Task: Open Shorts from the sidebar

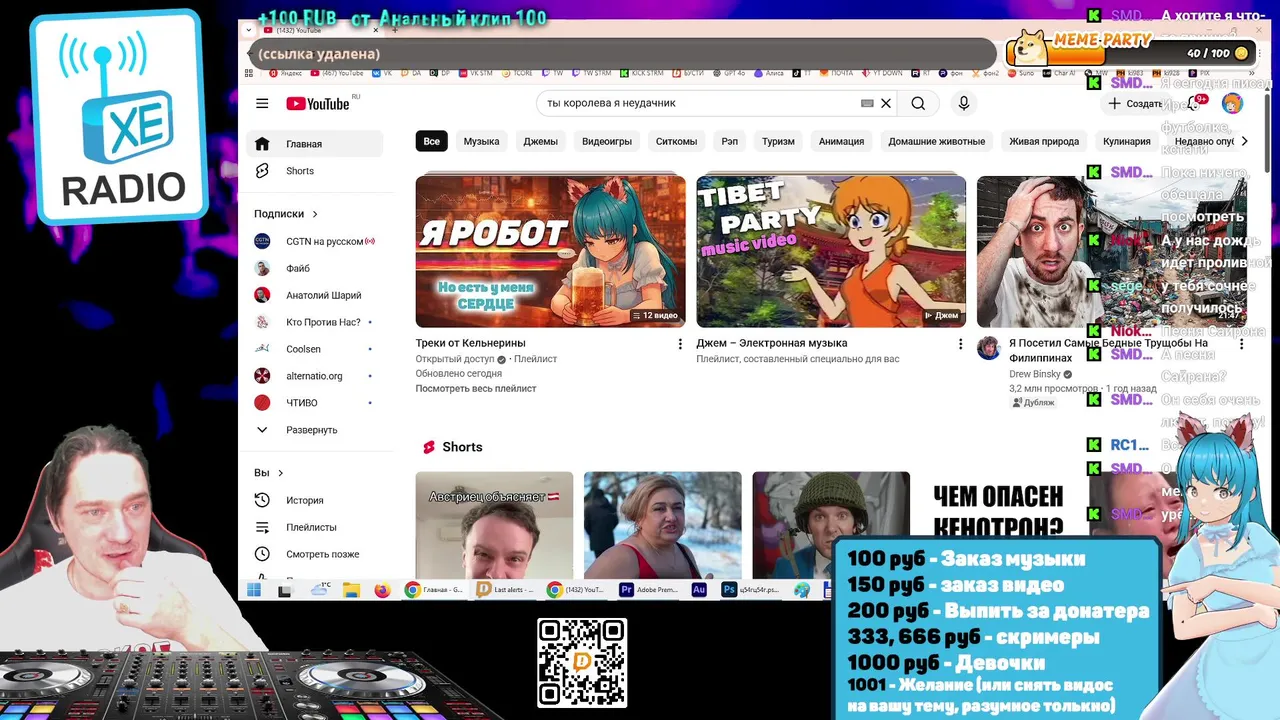Action: tap(314, 171)
